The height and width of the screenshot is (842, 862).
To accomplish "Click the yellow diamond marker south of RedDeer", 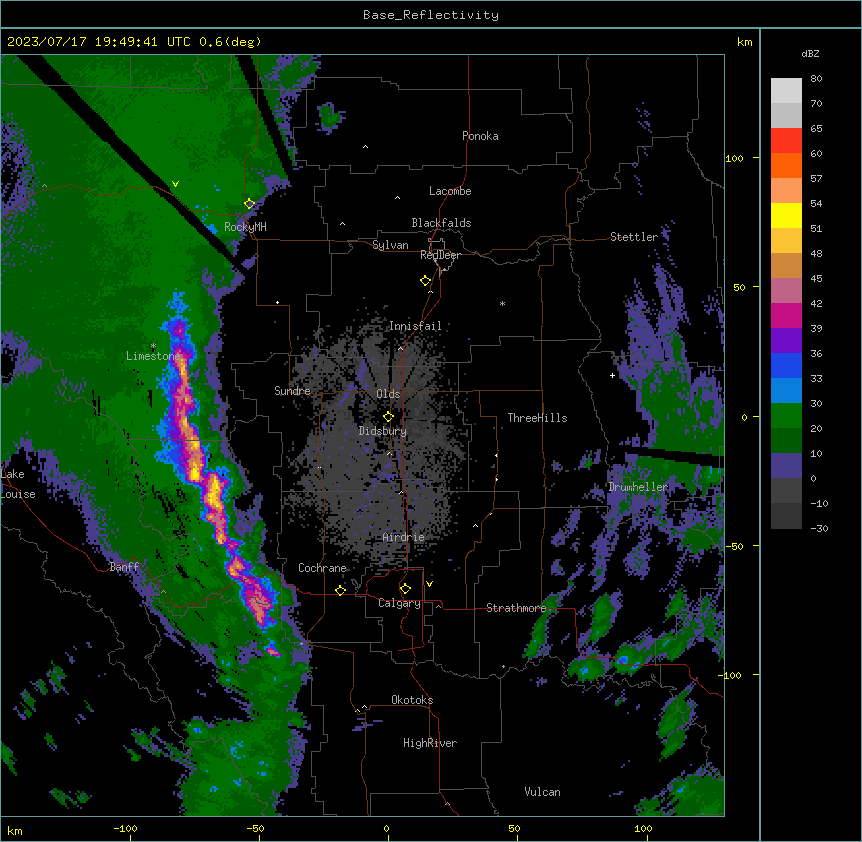I will click(x=426, y=281).
